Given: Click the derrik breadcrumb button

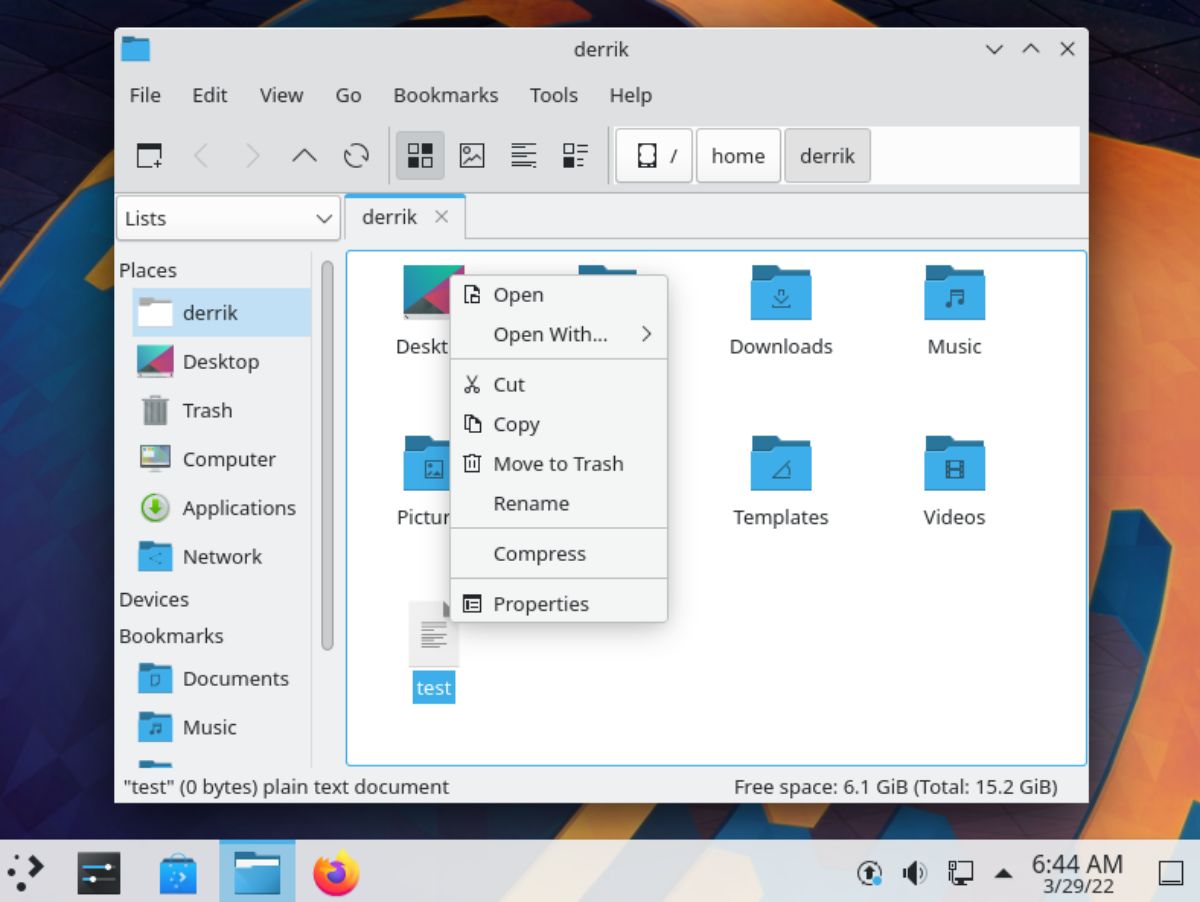Looking at the screenshot, I should click(x=827, y=155).
